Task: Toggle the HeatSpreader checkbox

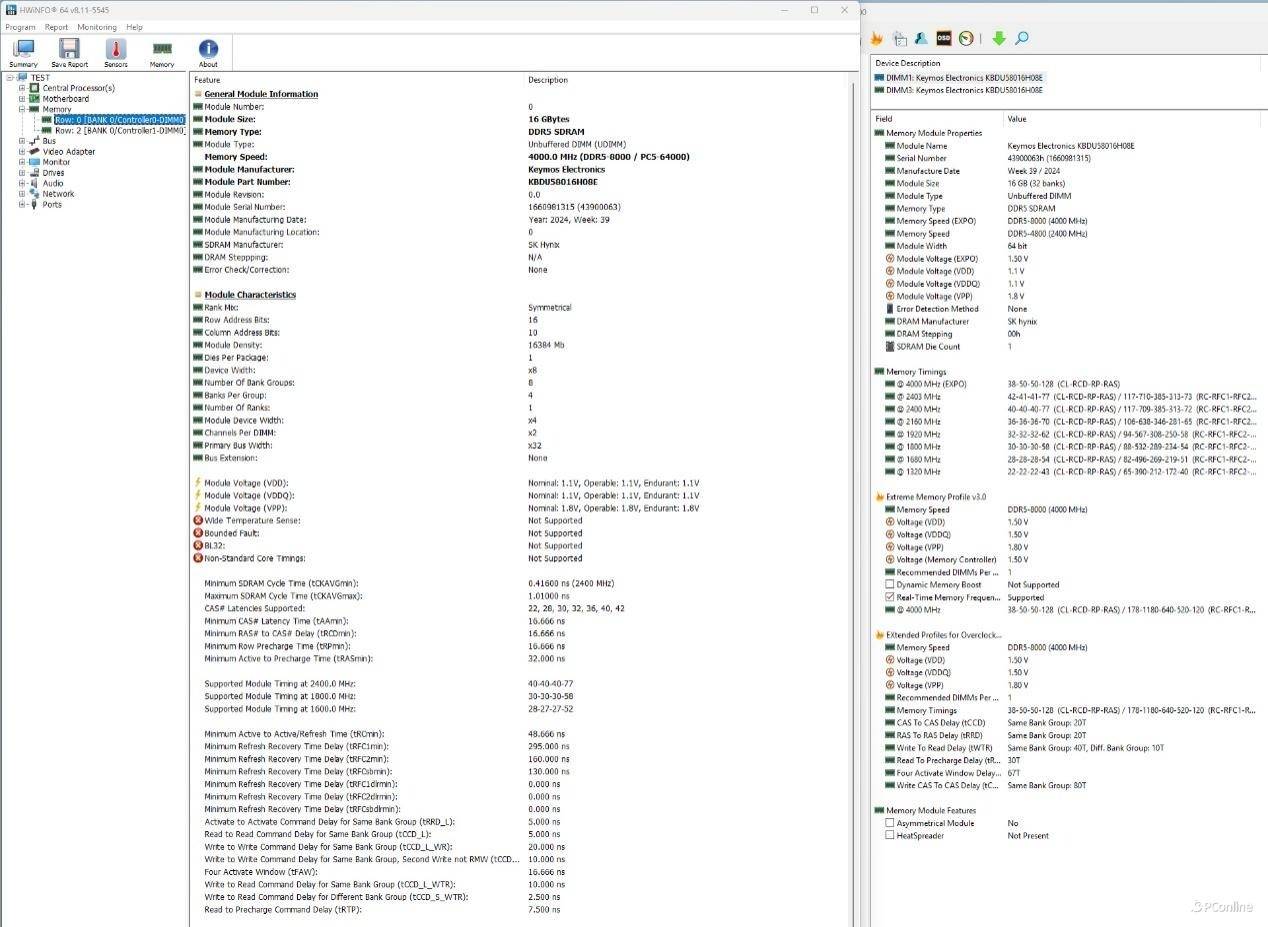Action: (890, 835)
